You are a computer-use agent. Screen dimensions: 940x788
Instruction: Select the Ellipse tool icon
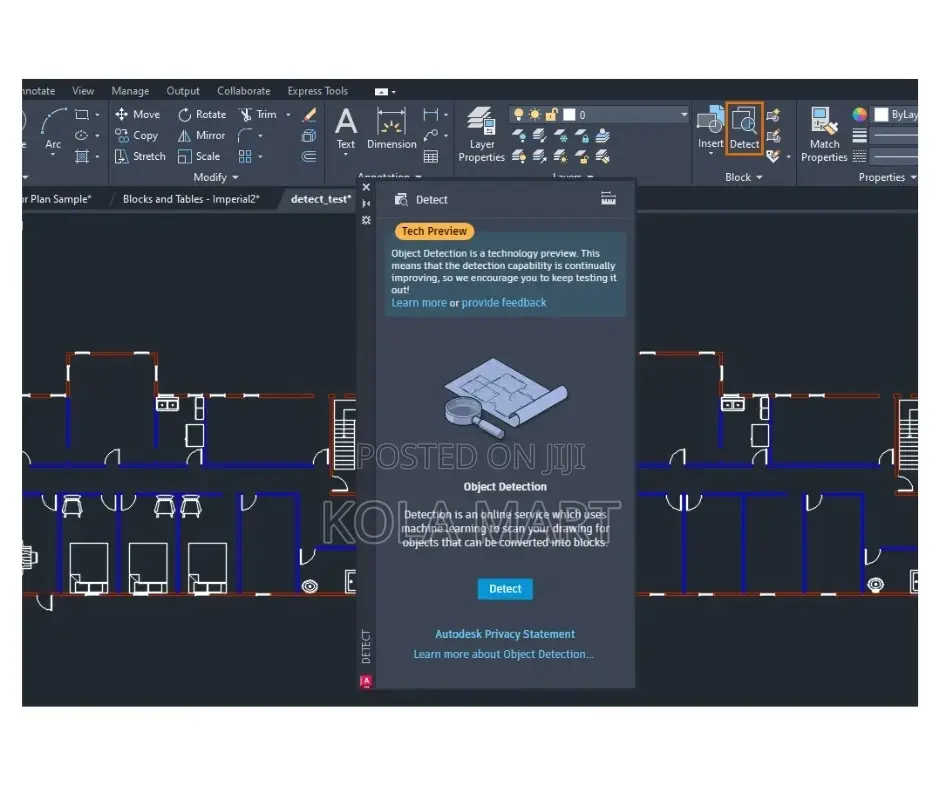click(x=82, y=136)
